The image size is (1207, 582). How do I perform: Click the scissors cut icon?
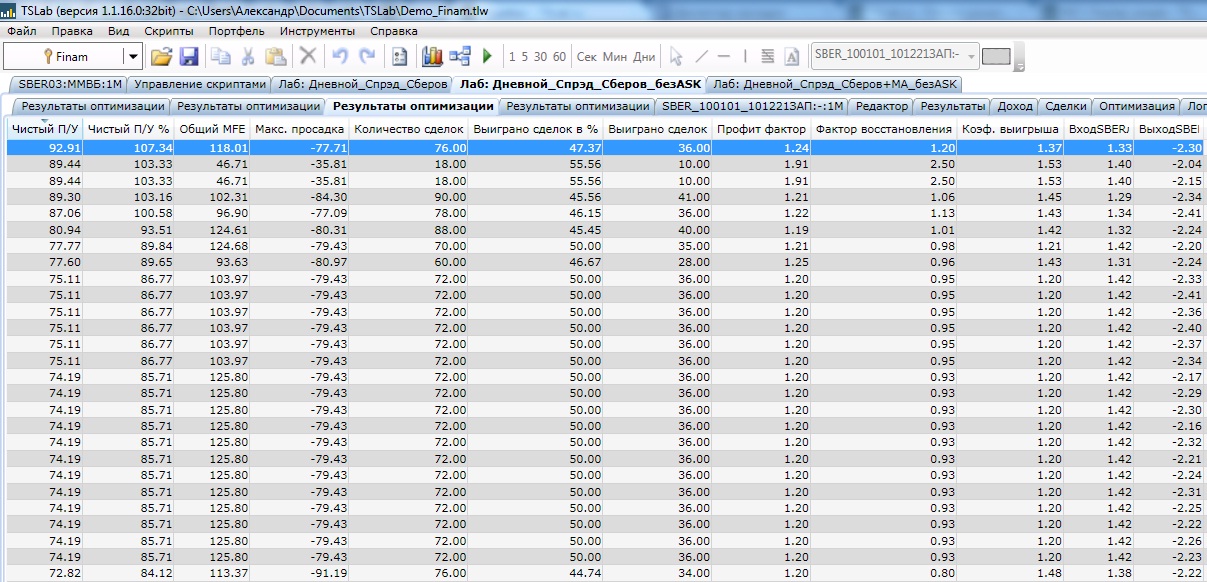247,57
